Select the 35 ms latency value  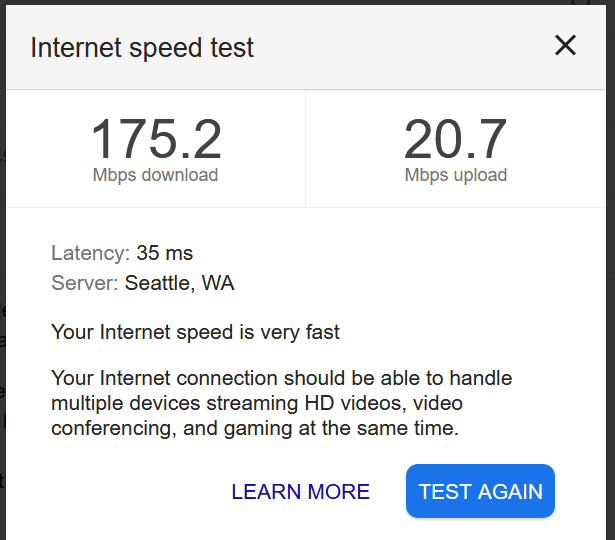pyautogui.click(x=165, y=253)
